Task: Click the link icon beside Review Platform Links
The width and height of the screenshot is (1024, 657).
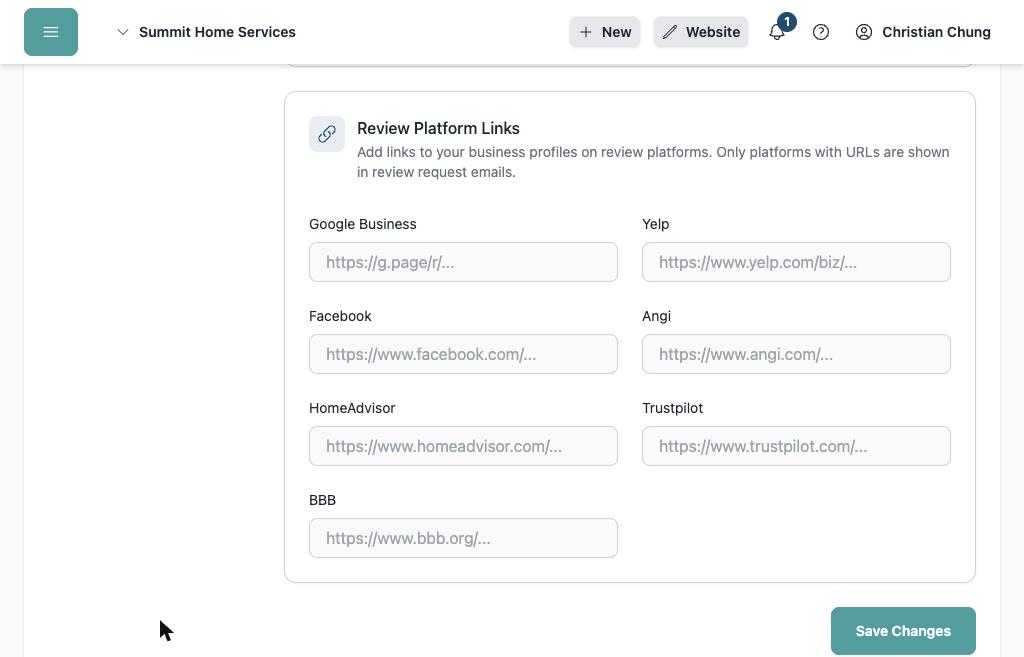Action: [x=327, y=134]
